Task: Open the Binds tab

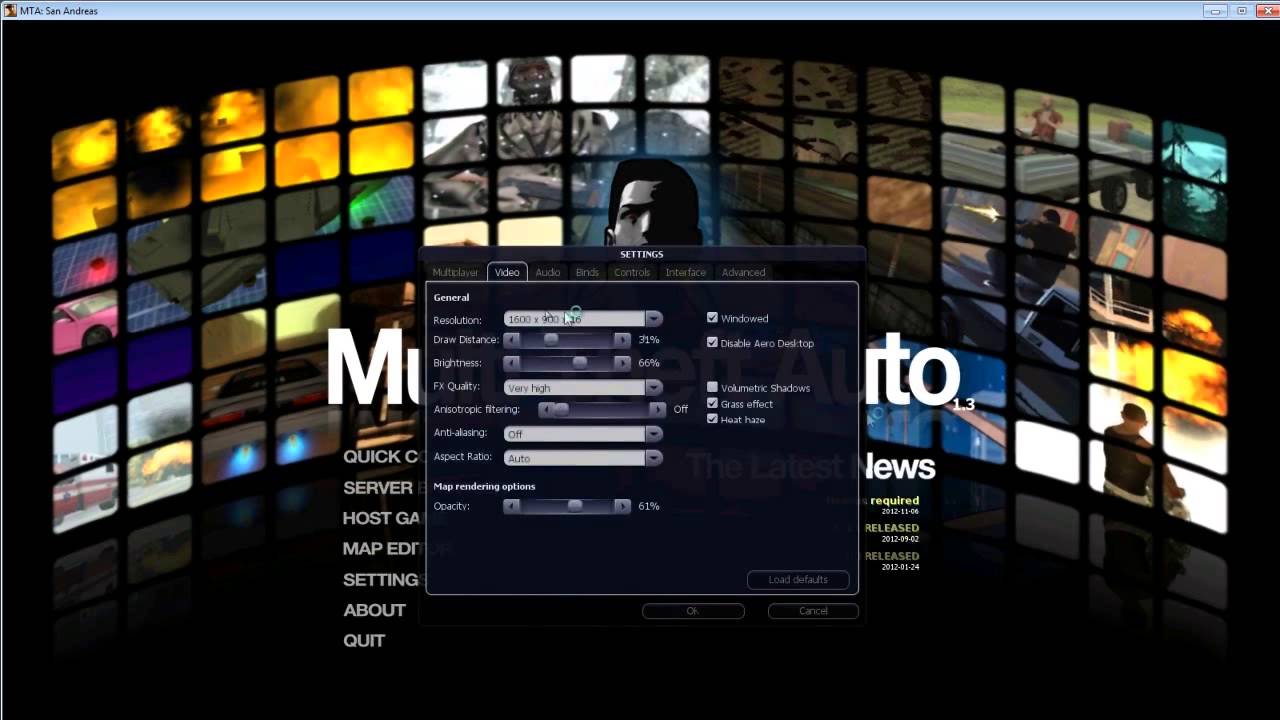Action: click(x=587, y=272)
